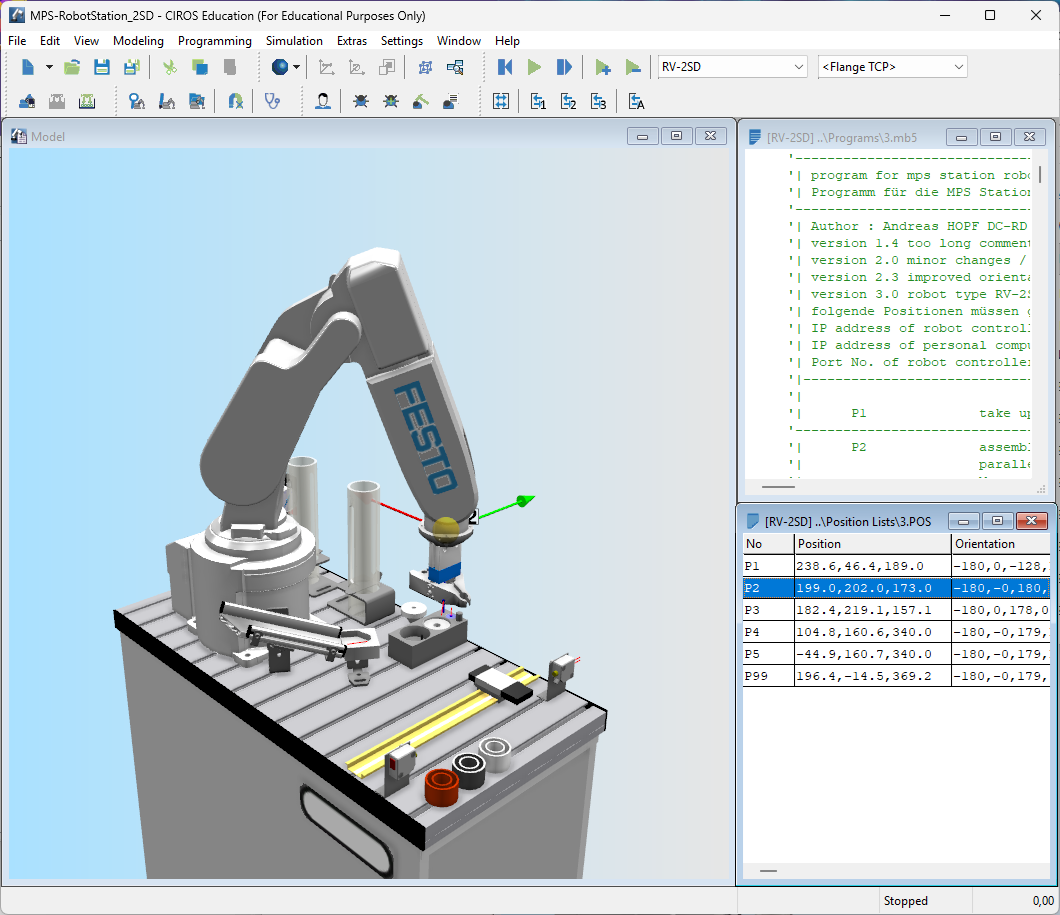The image size is (1060, 915).
Task: Click the stethoscope diagnostics icon
Action: click(272, 101)
